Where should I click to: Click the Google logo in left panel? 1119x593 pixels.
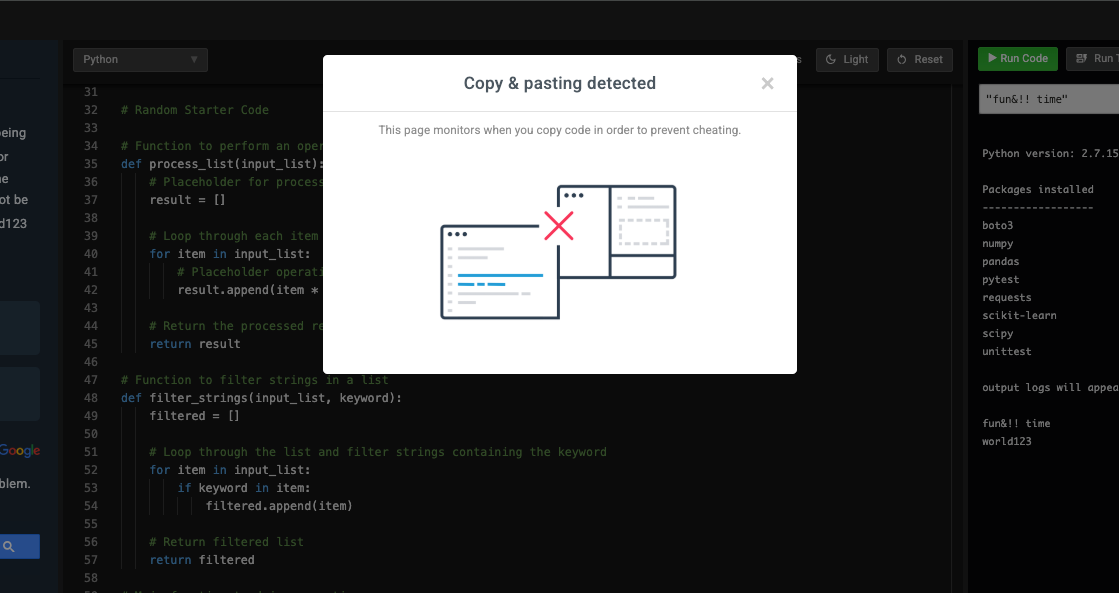point(20,451)
